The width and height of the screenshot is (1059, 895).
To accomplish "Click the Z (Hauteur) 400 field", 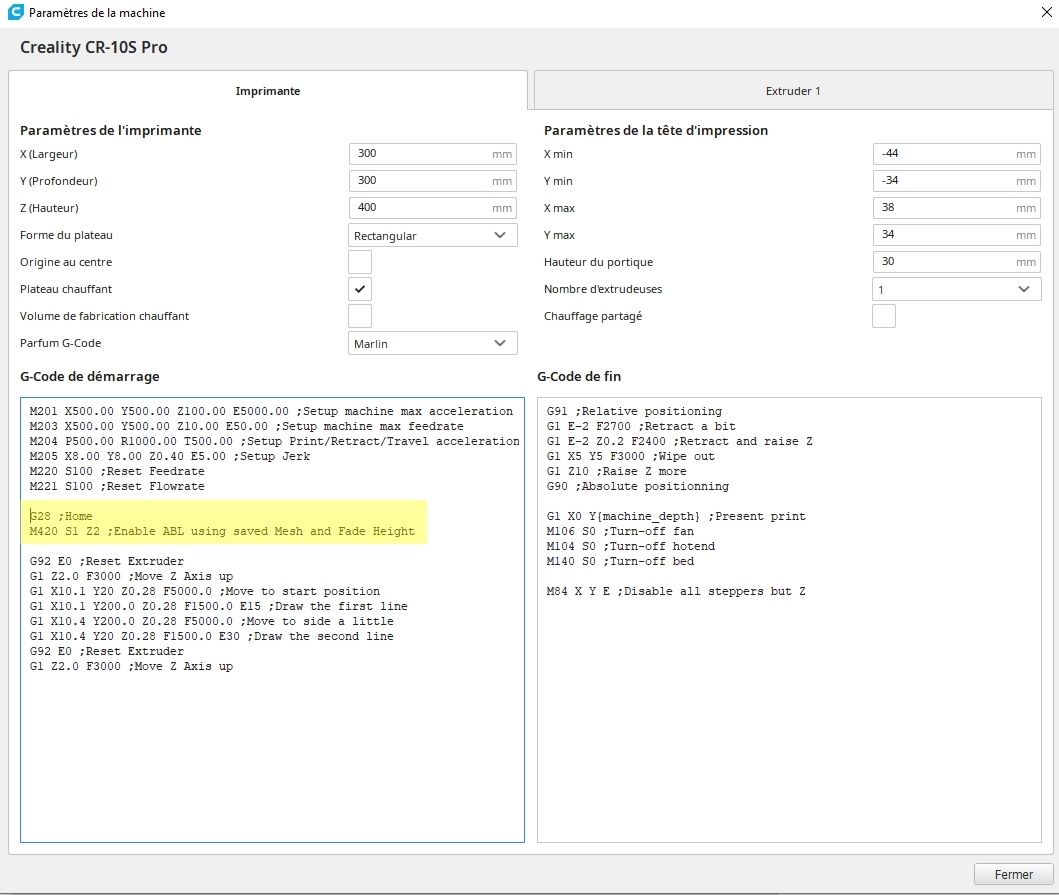I will pyautogui.click(x=433, y=208).
